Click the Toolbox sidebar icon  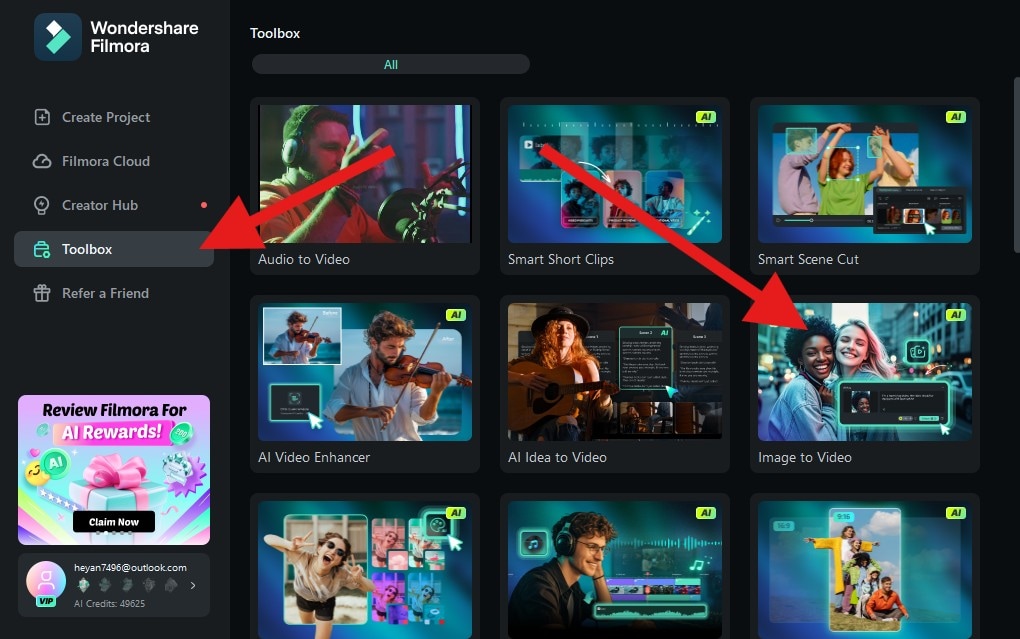42,249
